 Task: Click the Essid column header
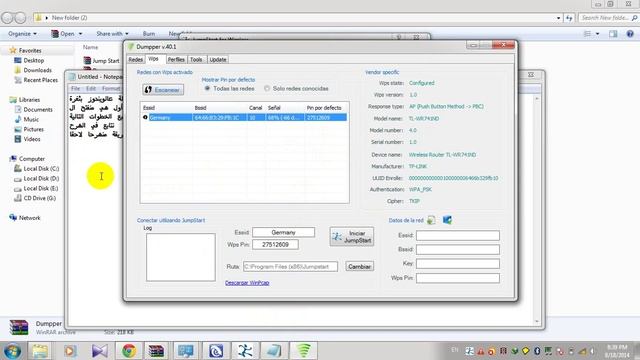[167, 108]
